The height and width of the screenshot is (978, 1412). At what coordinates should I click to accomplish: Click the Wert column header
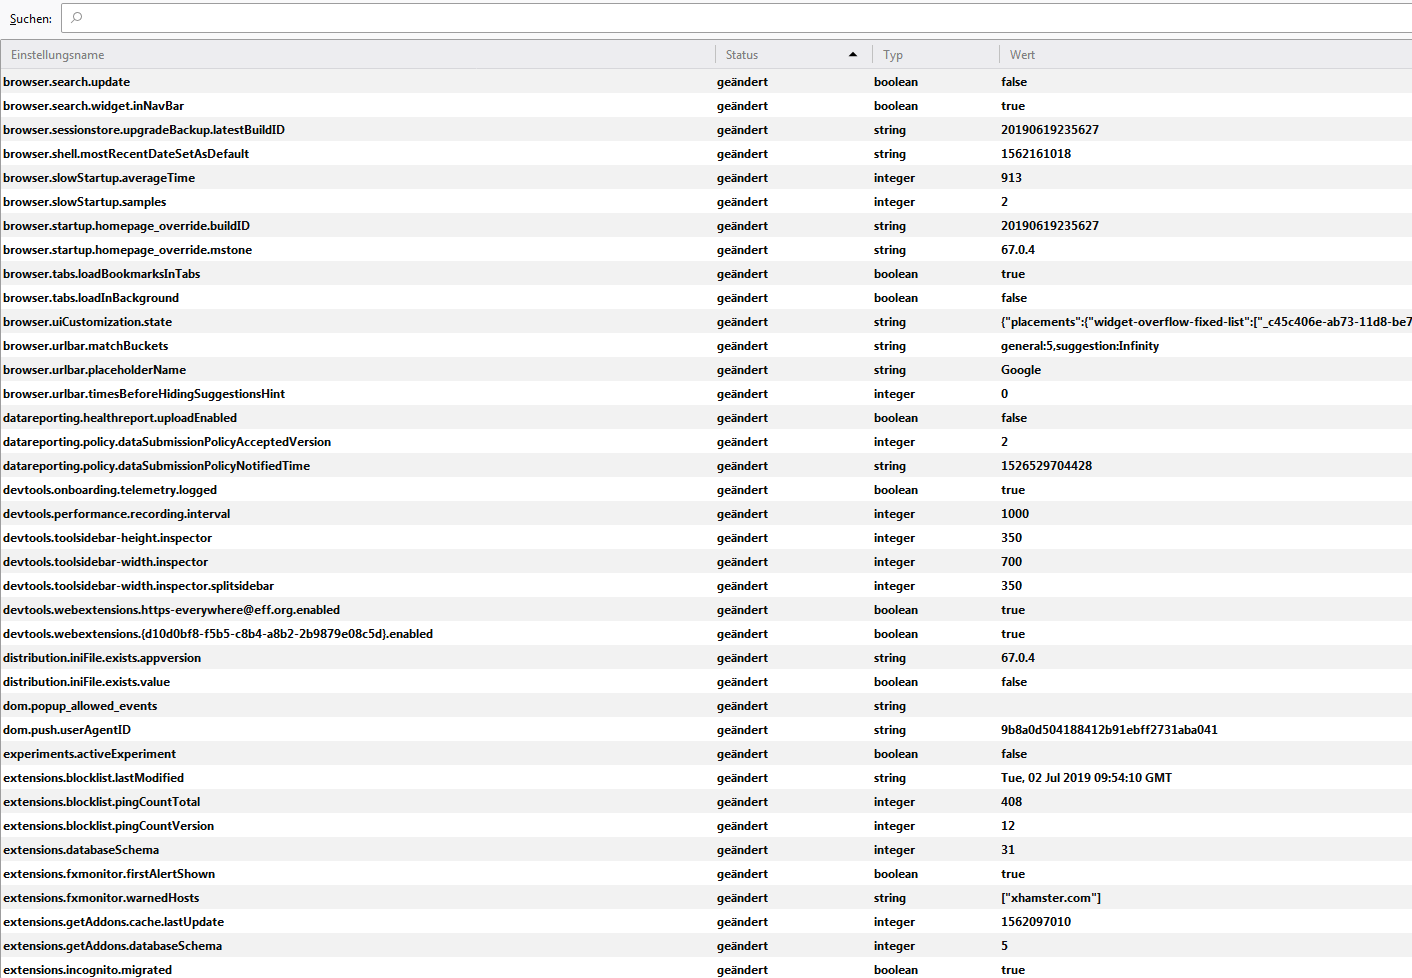click(1022, 55)
